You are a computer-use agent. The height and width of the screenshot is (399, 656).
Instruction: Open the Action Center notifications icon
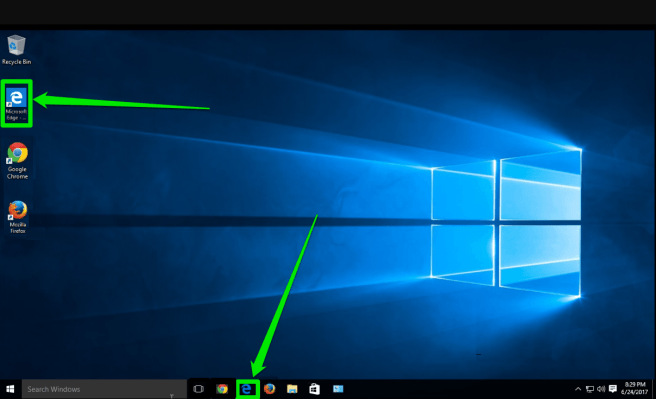click(x=613, y=389)
